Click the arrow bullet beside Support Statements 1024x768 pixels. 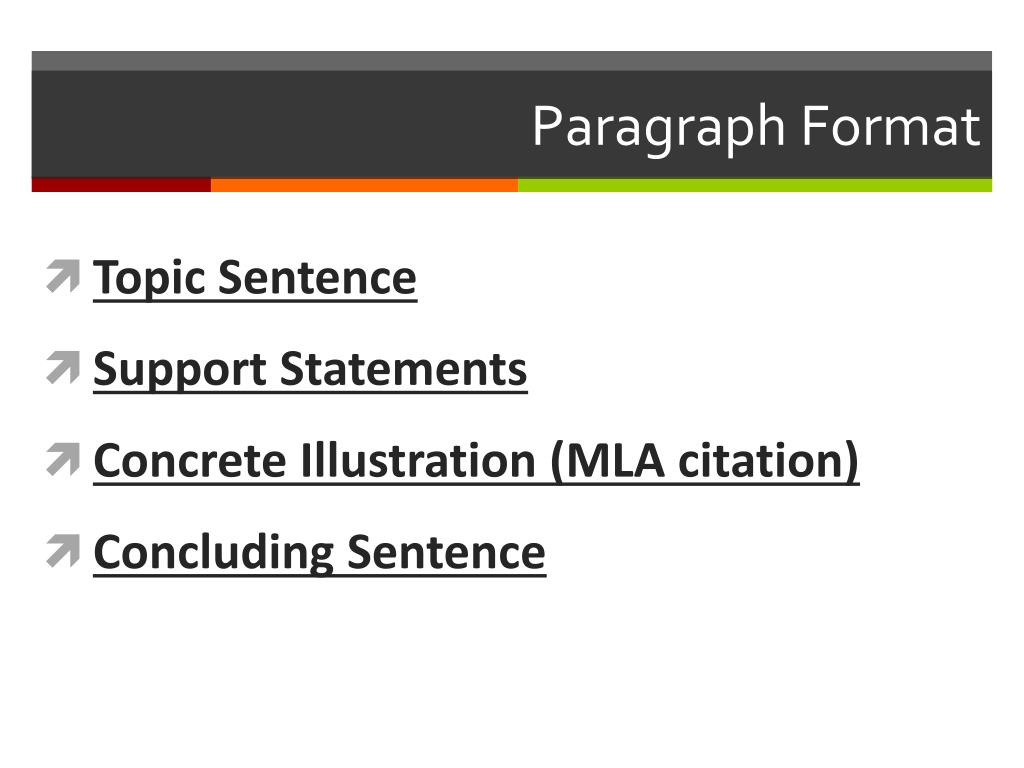(x=63, y=367)
